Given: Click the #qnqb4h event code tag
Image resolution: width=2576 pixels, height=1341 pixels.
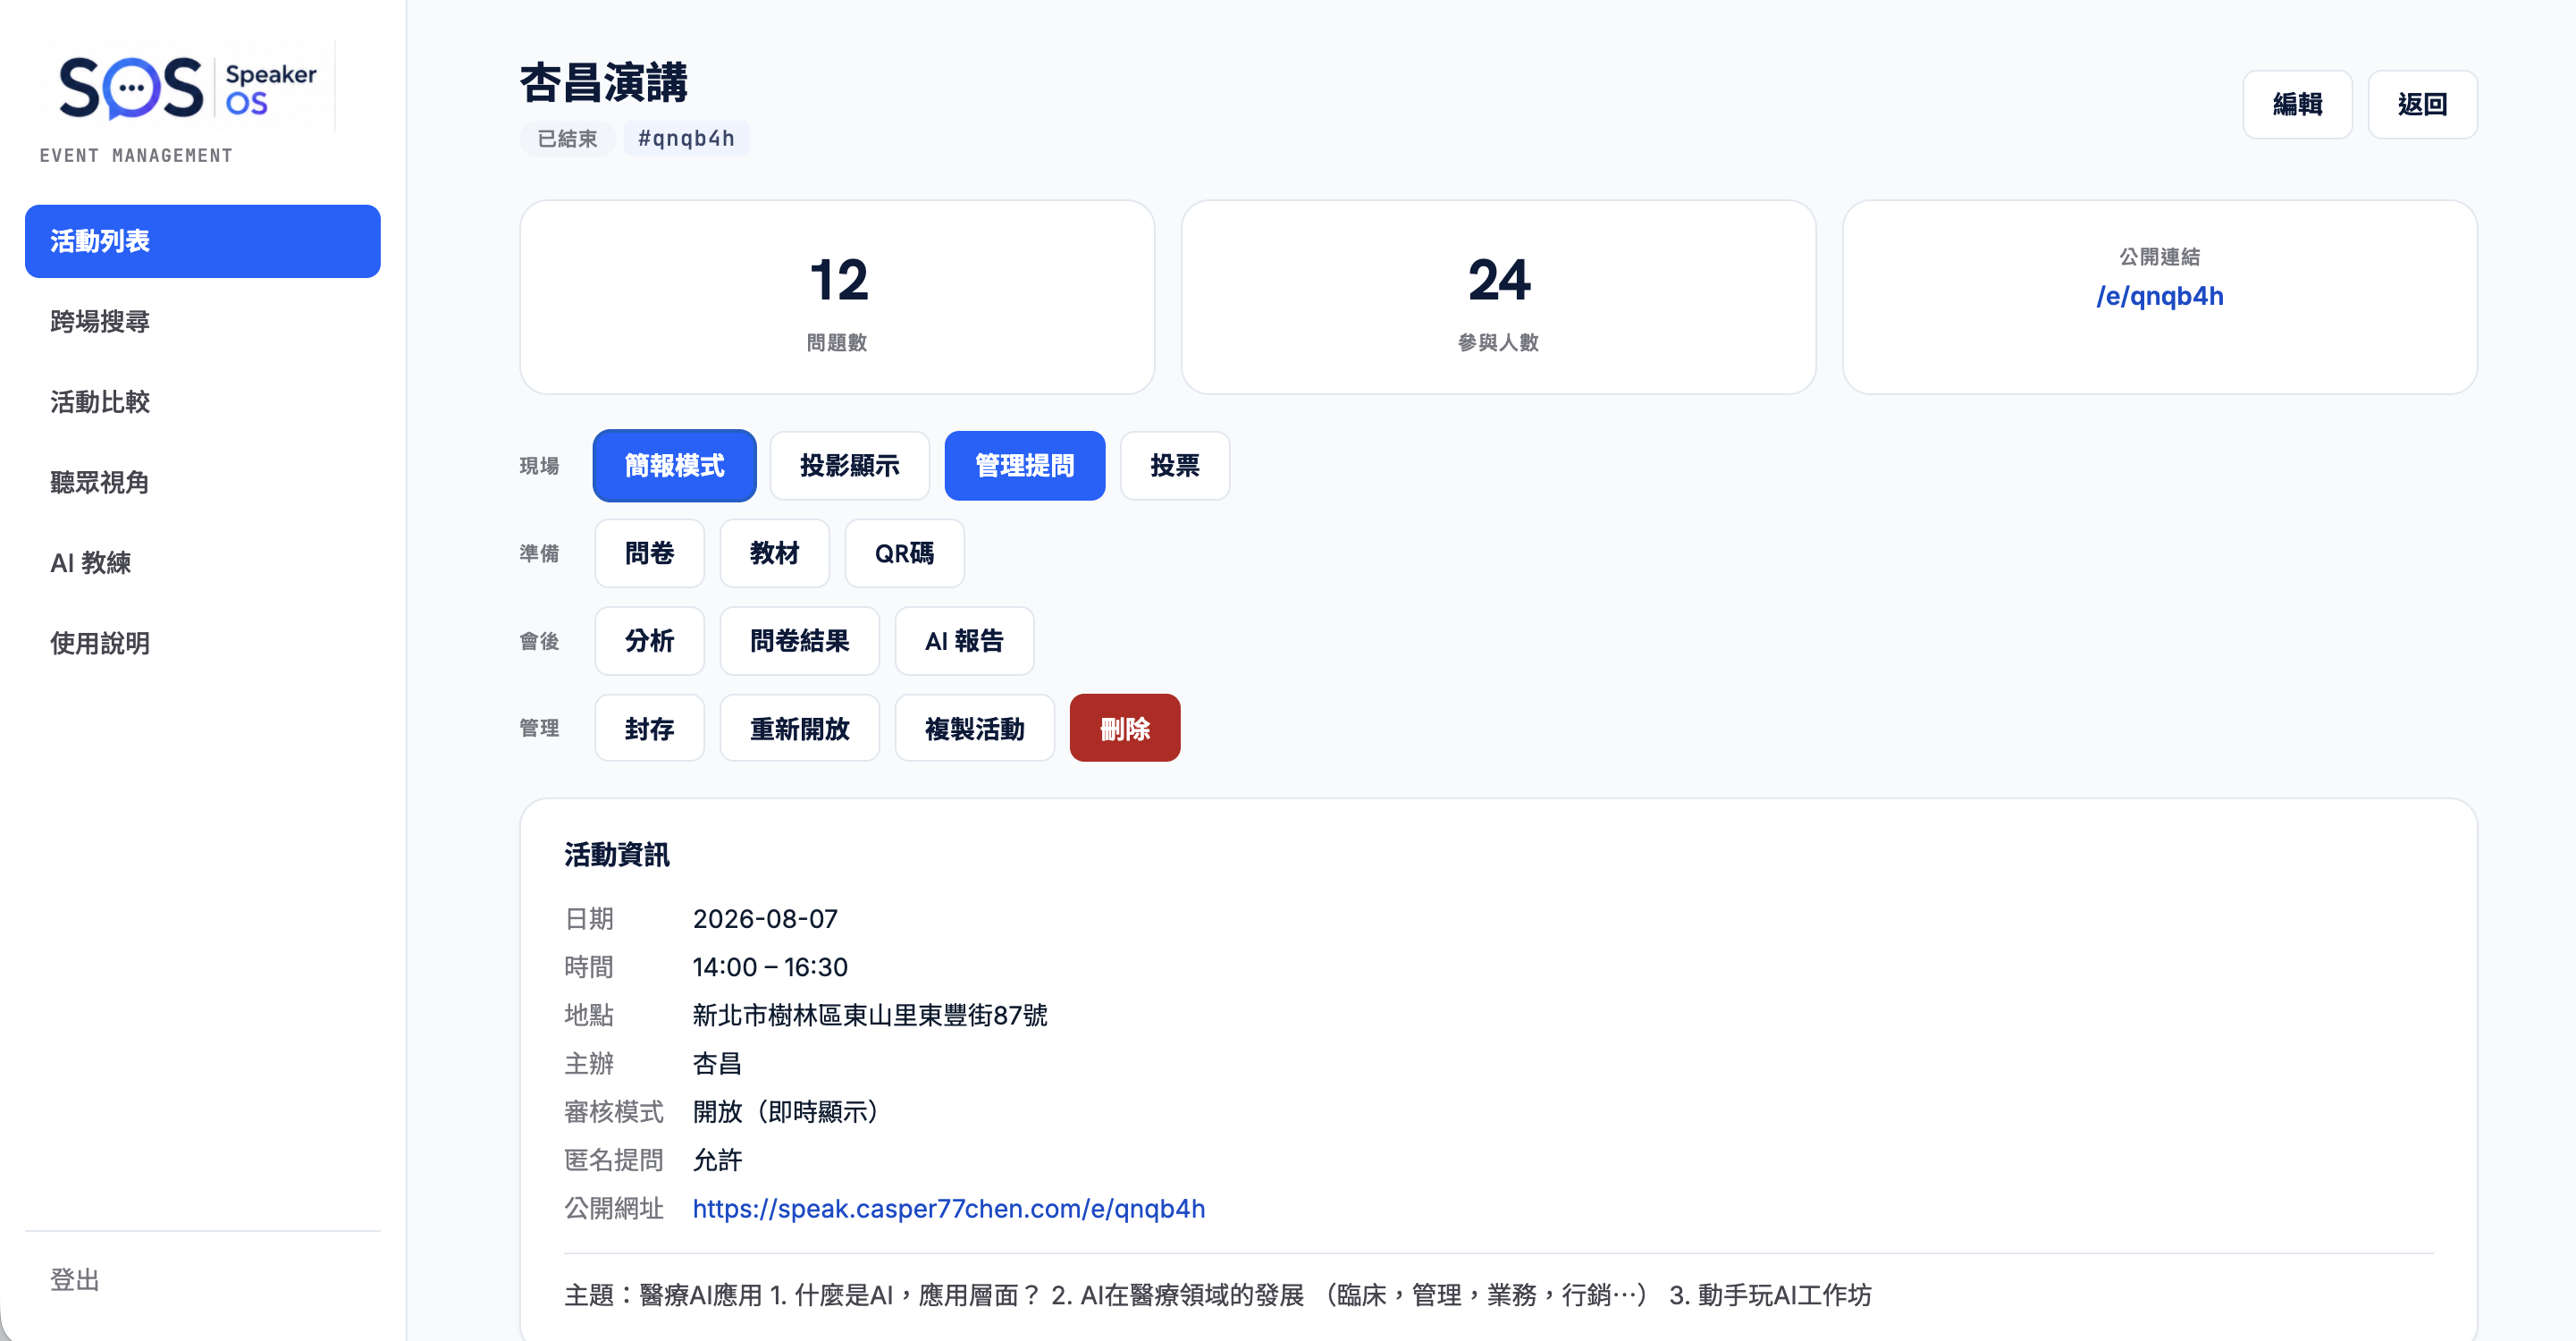Looking at the screenshot, I should pyautogui.click(x=686, y=138).
